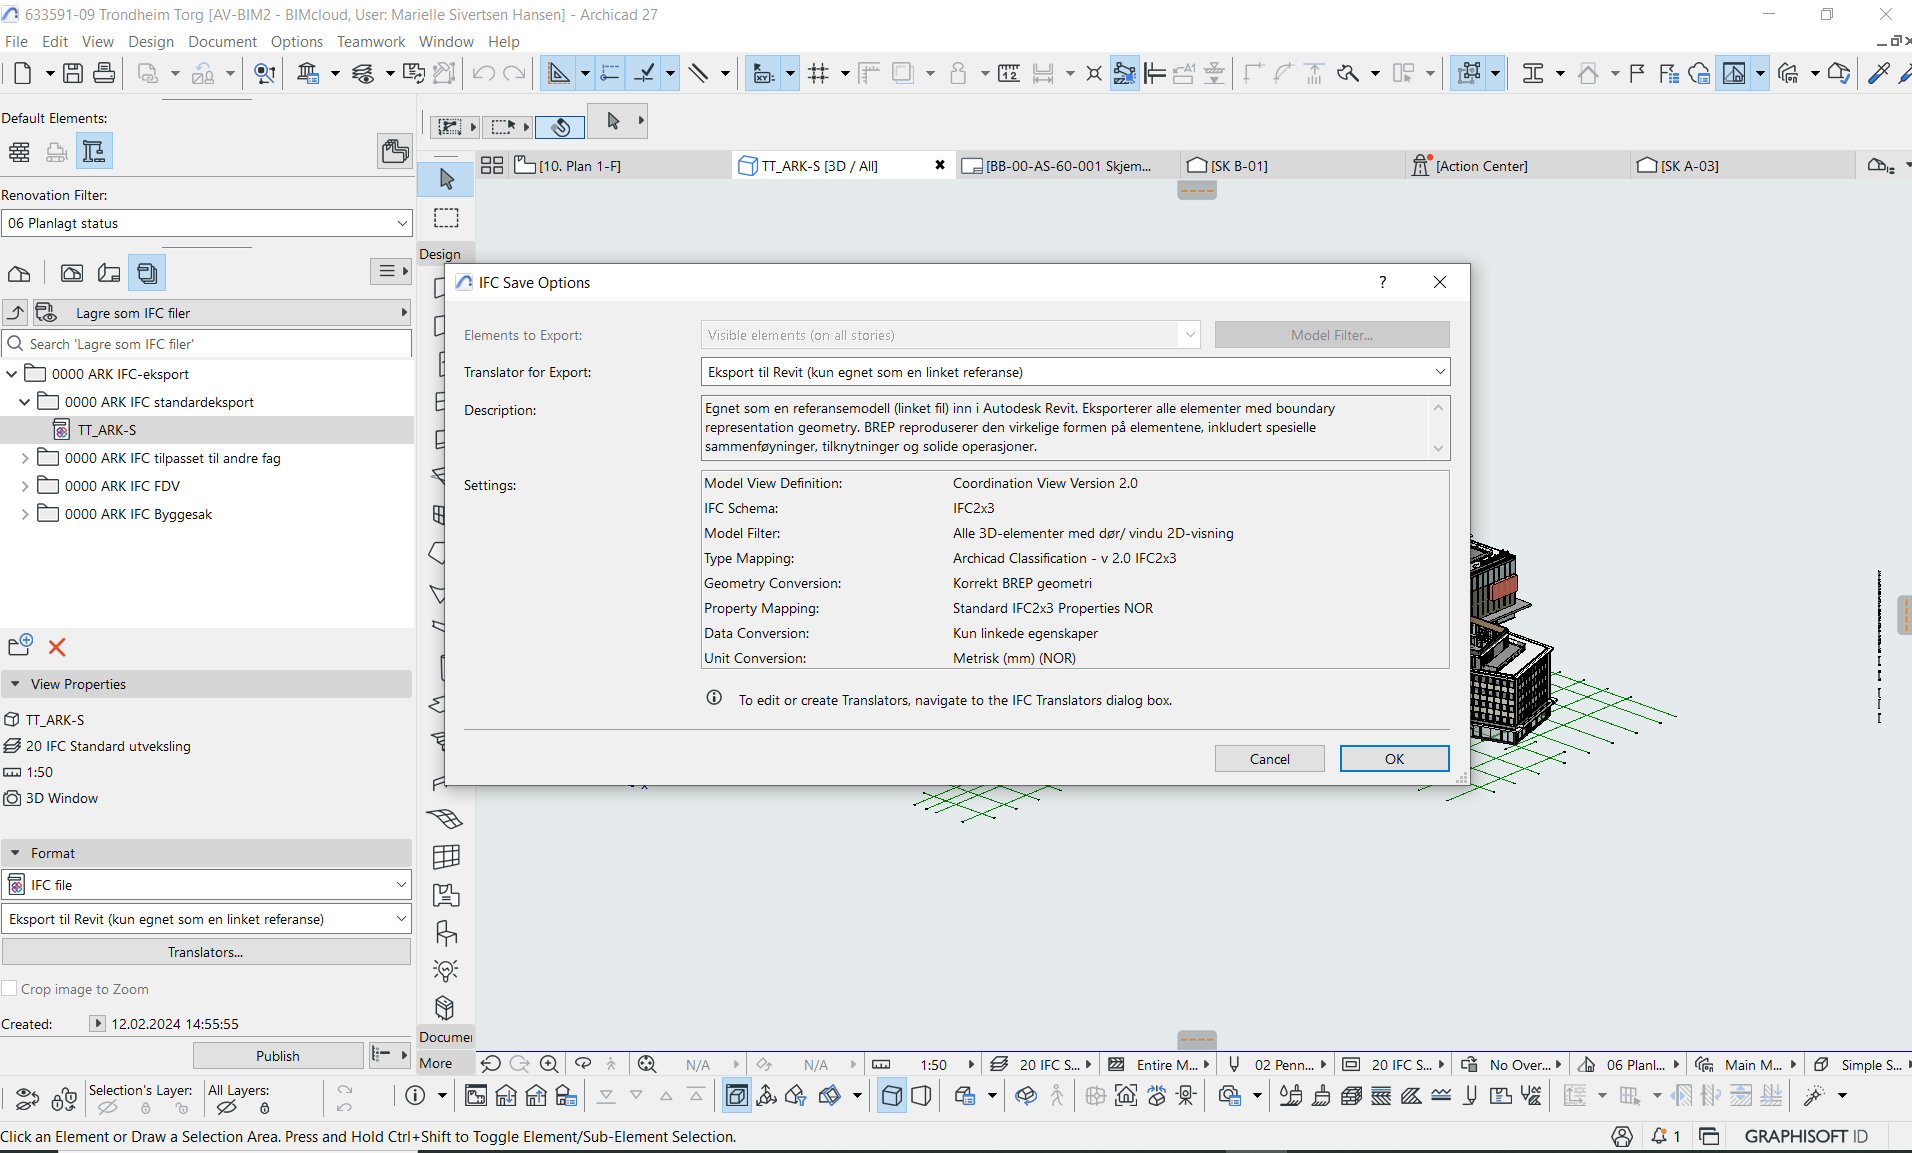Toggle the All Layers visibility eye icon
This screenshot has height=1153, width=1912.
point(227,1108)
